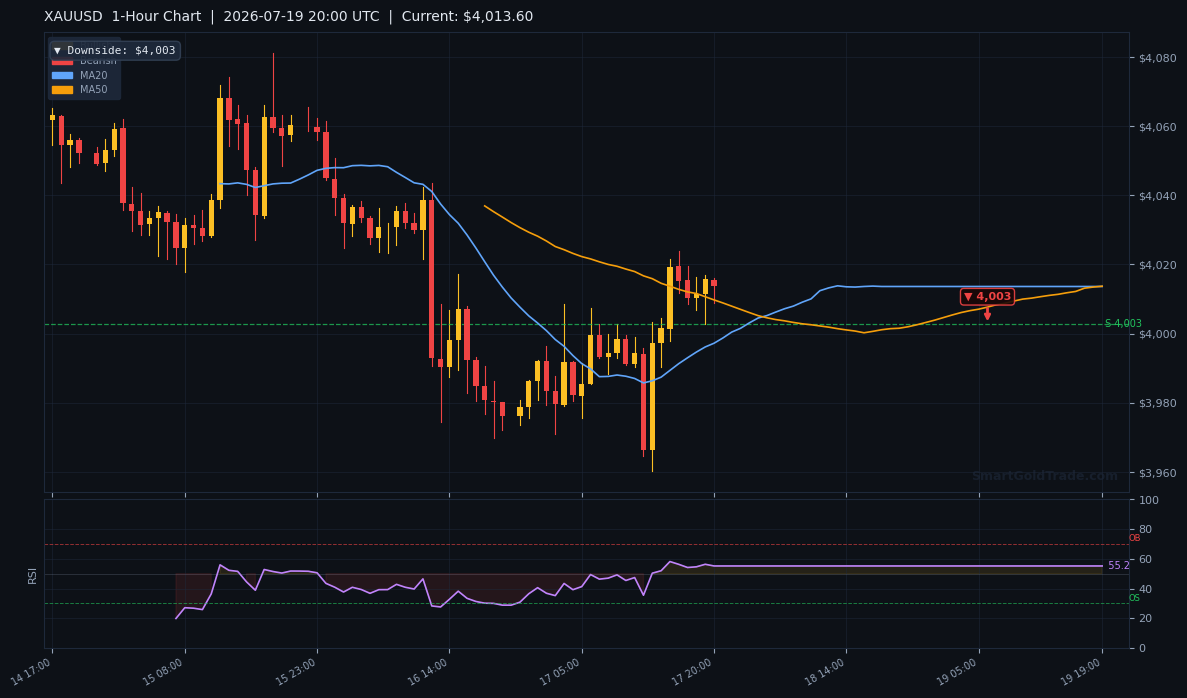Image resolution: width=1187 pixels, height=698 pixels.
Task: Click the 16 14:00 time axis label
Action: pos(428,672)
